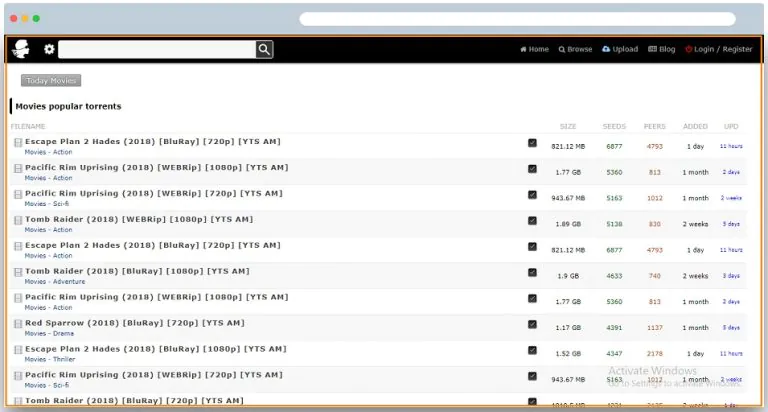768x412 pixels.
Task: Open Adventure category under Tomb Raider BluRay 1080p
Action: click(69, 282)
